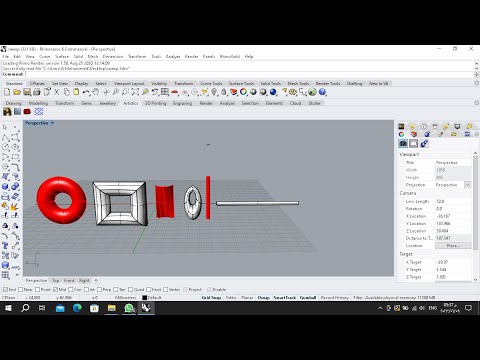The width and height of the screenshot is (480, 360).
Task: Select the Pan hand tool icon
Action: [96, 92]
